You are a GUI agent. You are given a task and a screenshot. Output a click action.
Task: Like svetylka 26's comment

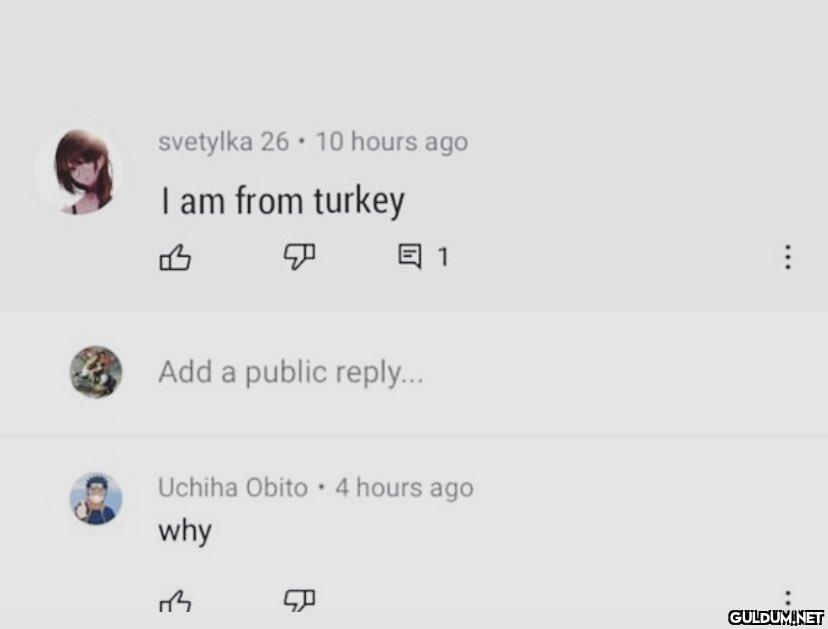[x=175, y=258]
